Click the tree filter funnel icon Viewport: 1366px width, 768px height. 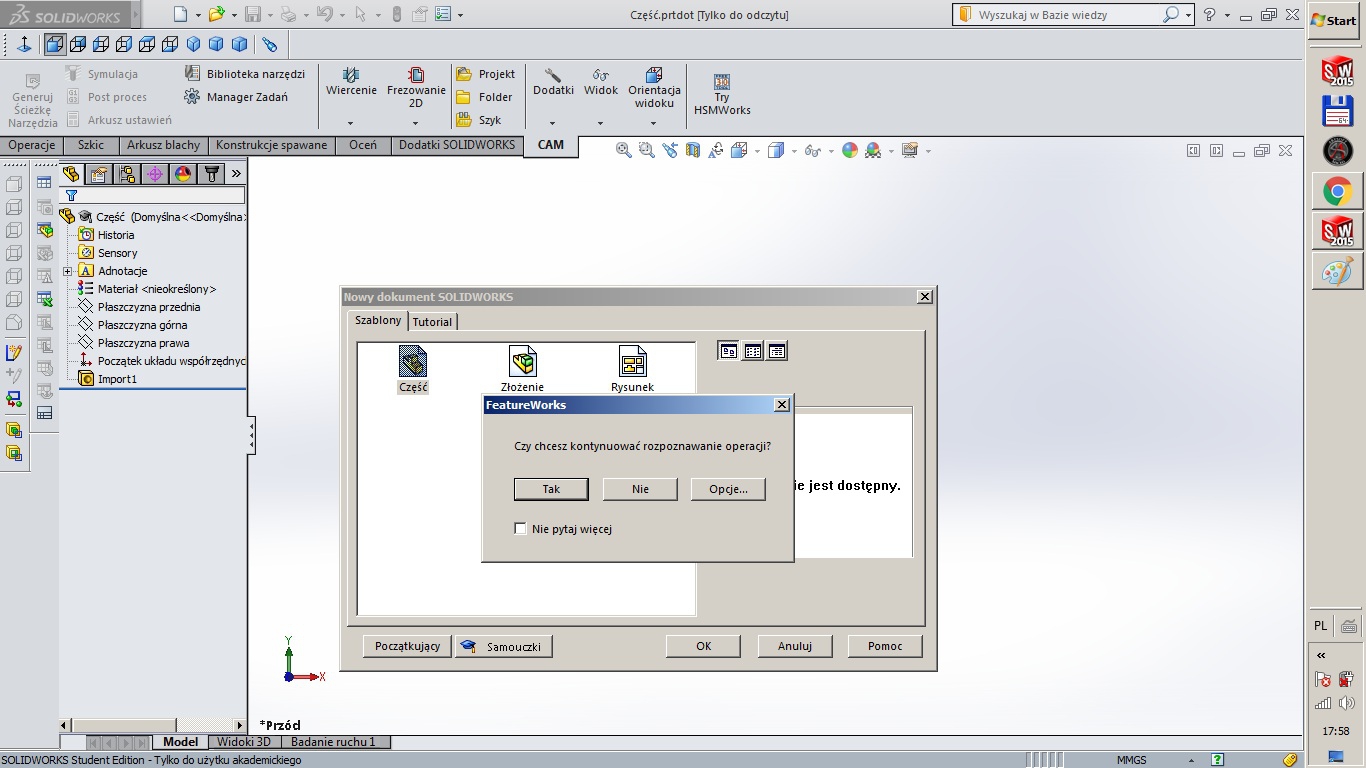pyautogui.click(x=71, y=195)
